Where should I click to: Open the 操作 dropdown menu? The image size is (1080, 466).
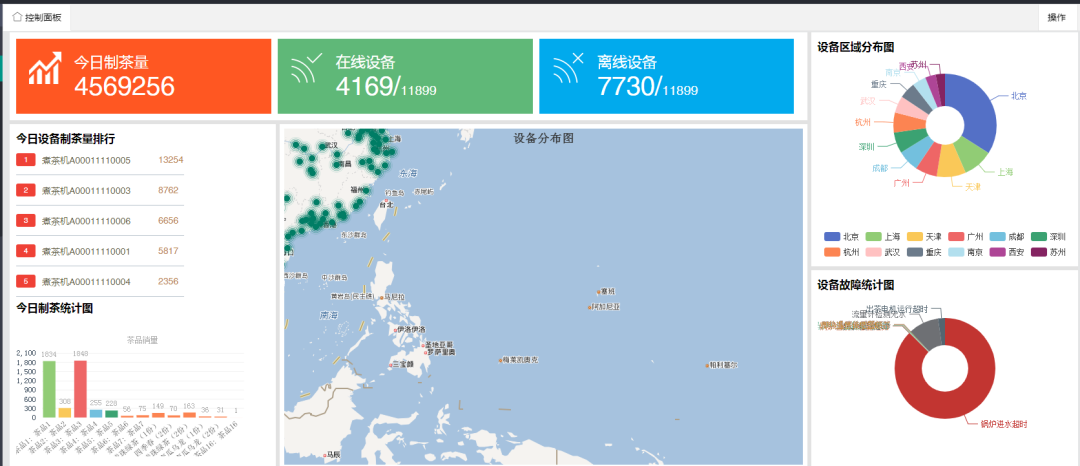1057,17
